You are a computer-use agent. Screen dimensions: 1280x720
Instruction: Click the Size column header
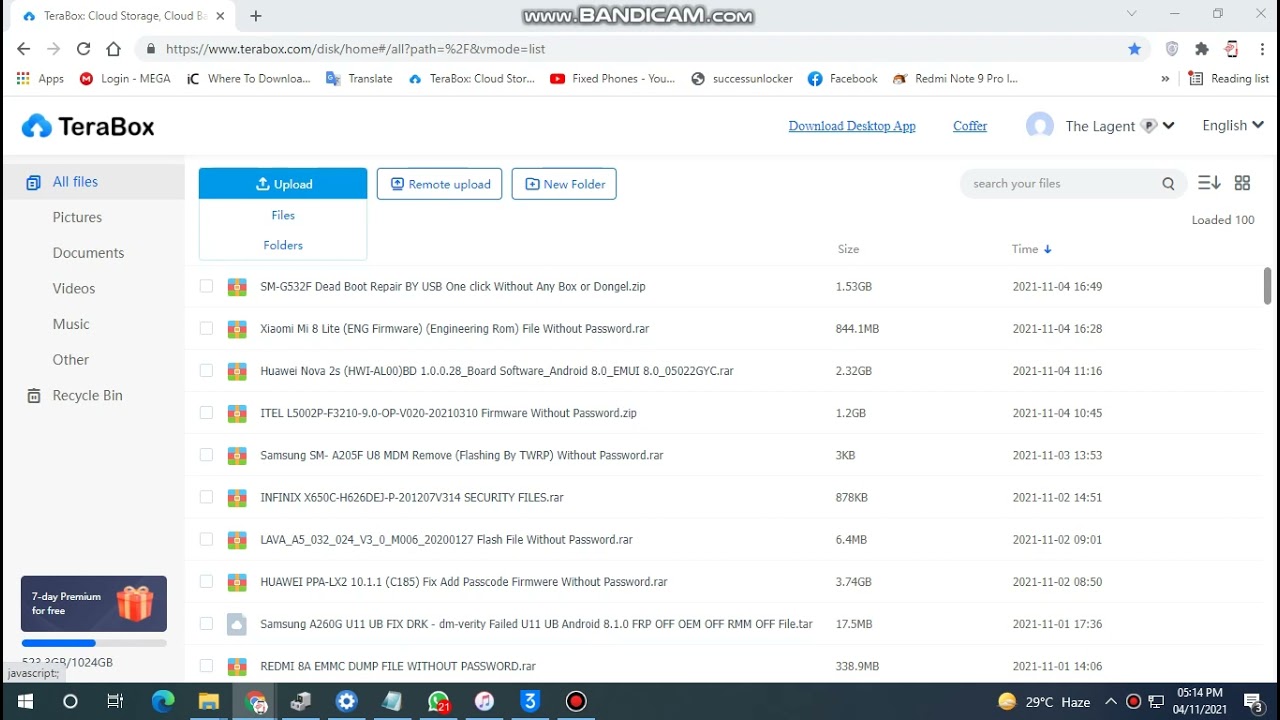click(x=848, y=249)
